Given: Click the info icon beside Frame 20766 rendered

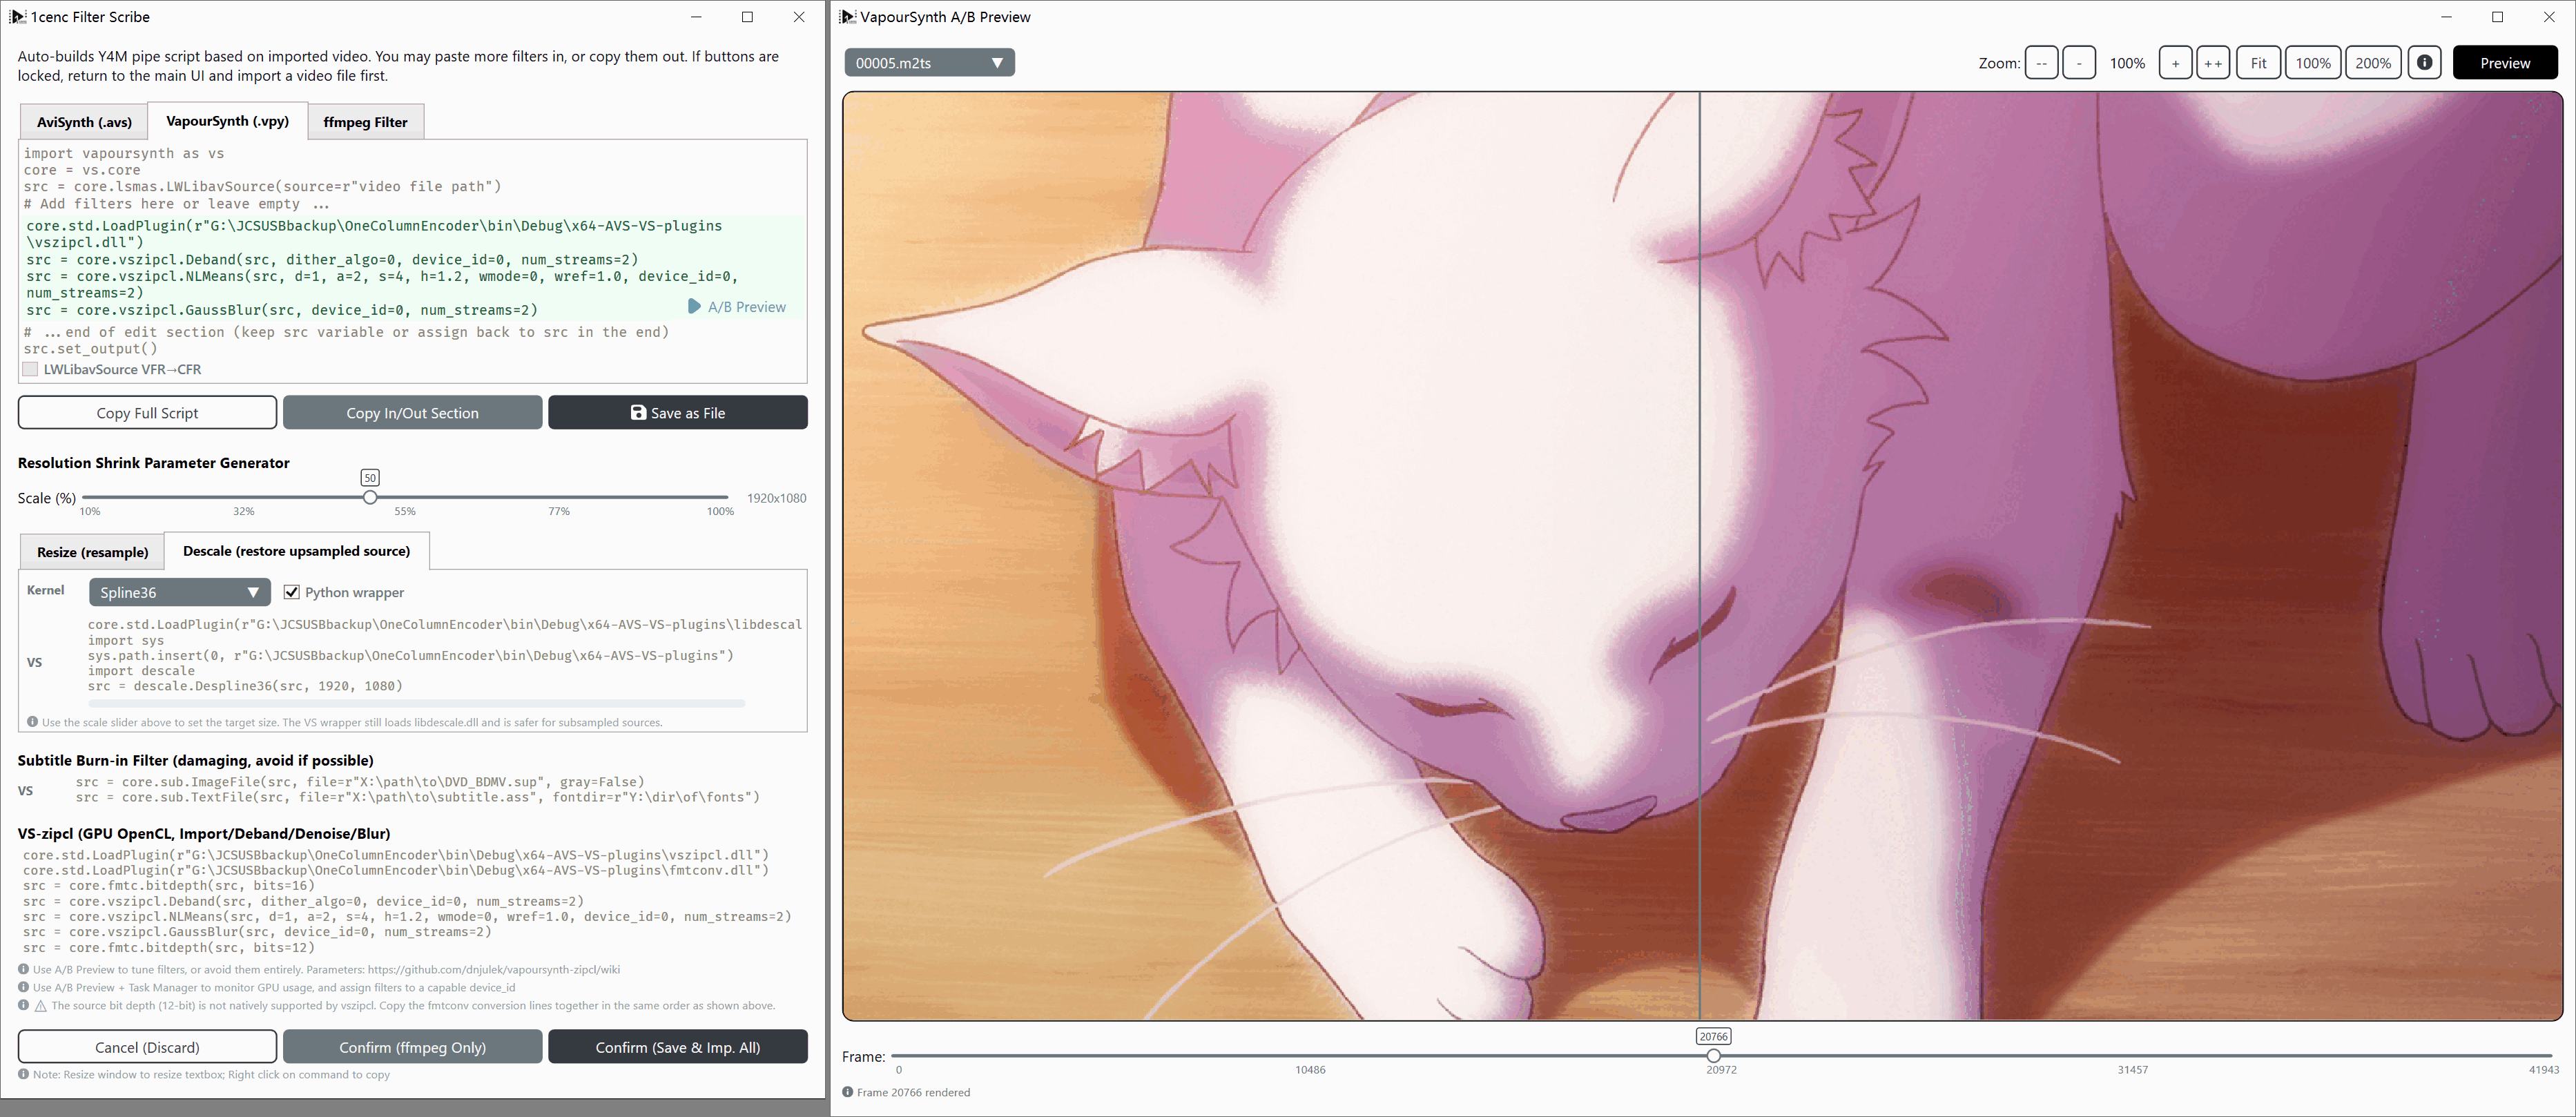Looking at the screenshot, I should [x=847, y=1092].
